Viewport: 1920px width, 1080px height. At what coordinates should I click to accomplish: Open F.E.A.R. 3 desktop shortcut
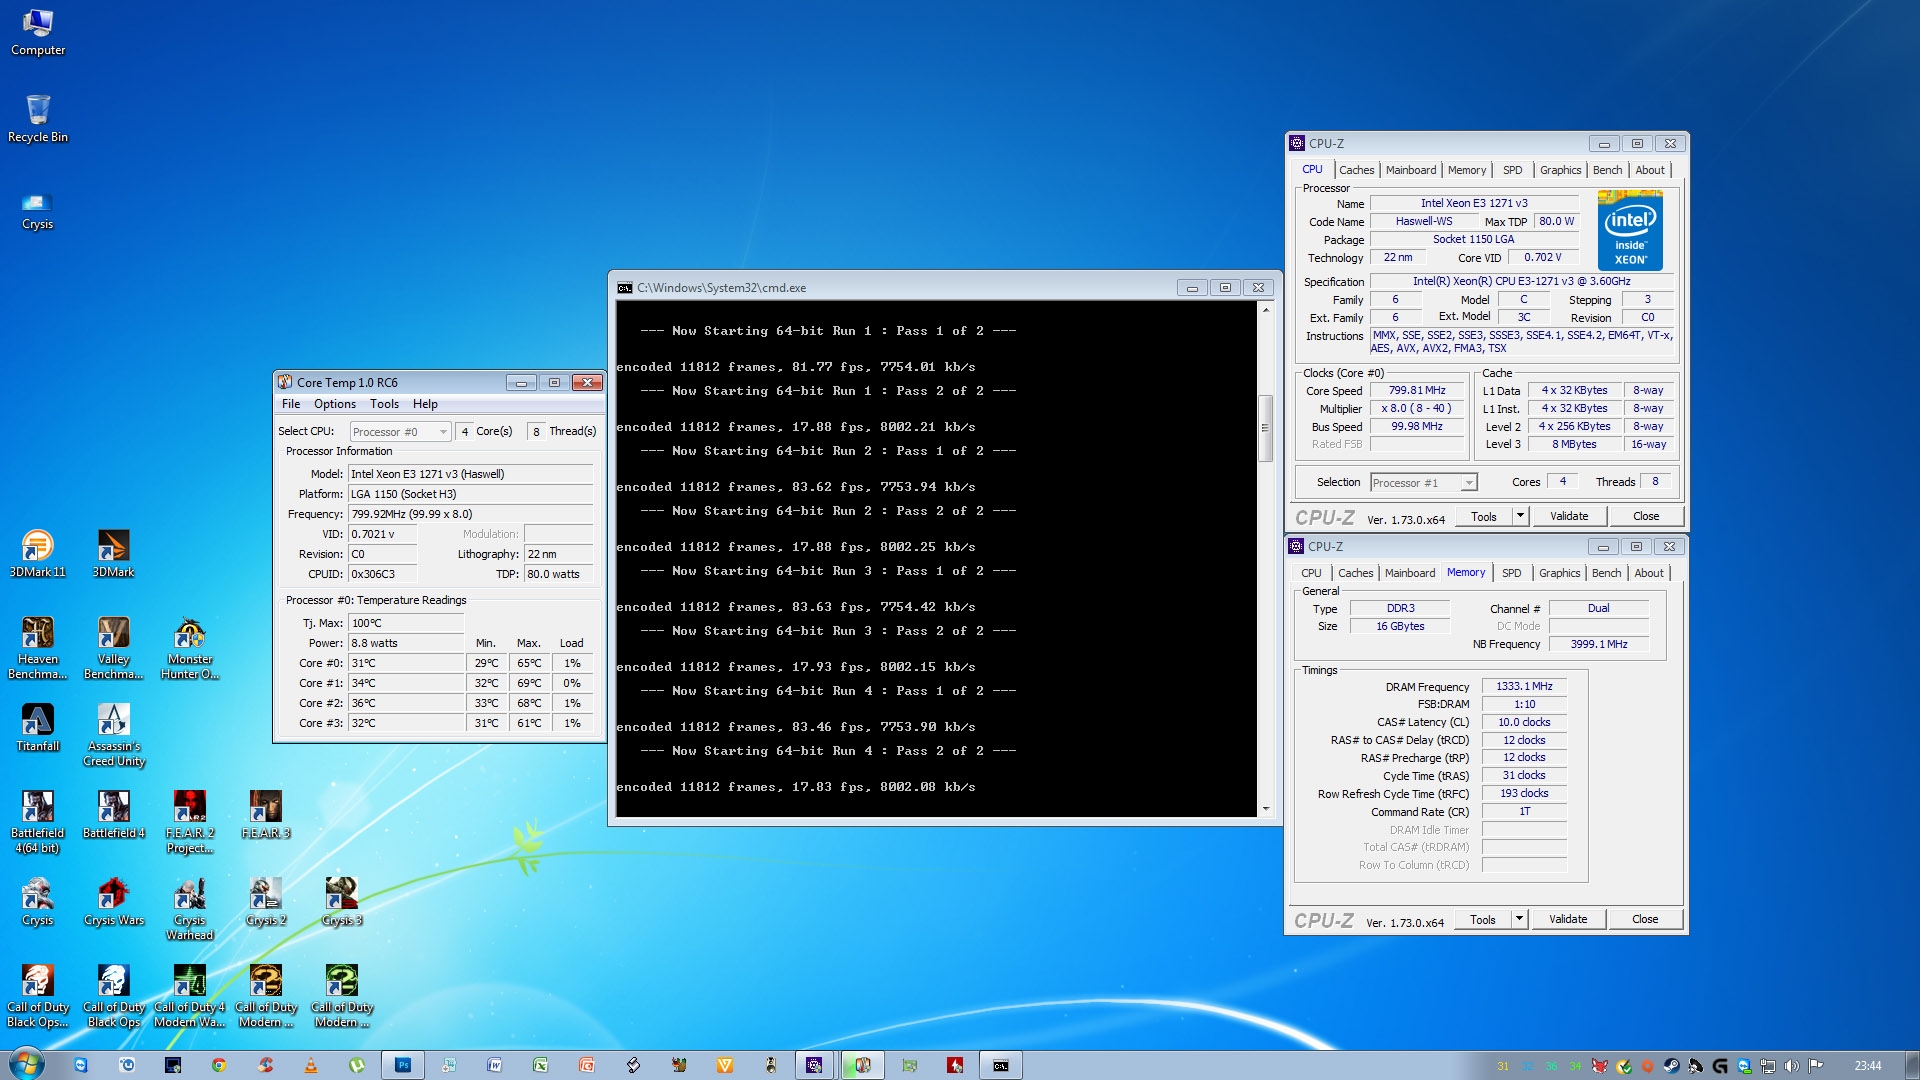(x=266, y=814)
